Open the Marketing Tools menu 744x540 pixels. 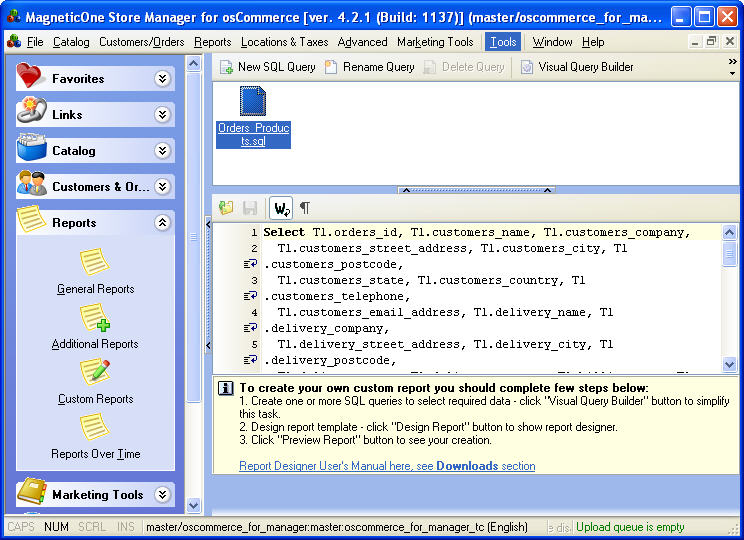click(x=435, y=42)
